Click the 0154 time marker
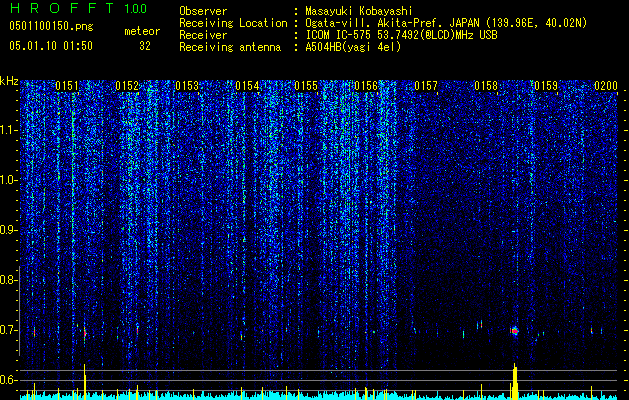629x400 pixels. click(247, 86)
